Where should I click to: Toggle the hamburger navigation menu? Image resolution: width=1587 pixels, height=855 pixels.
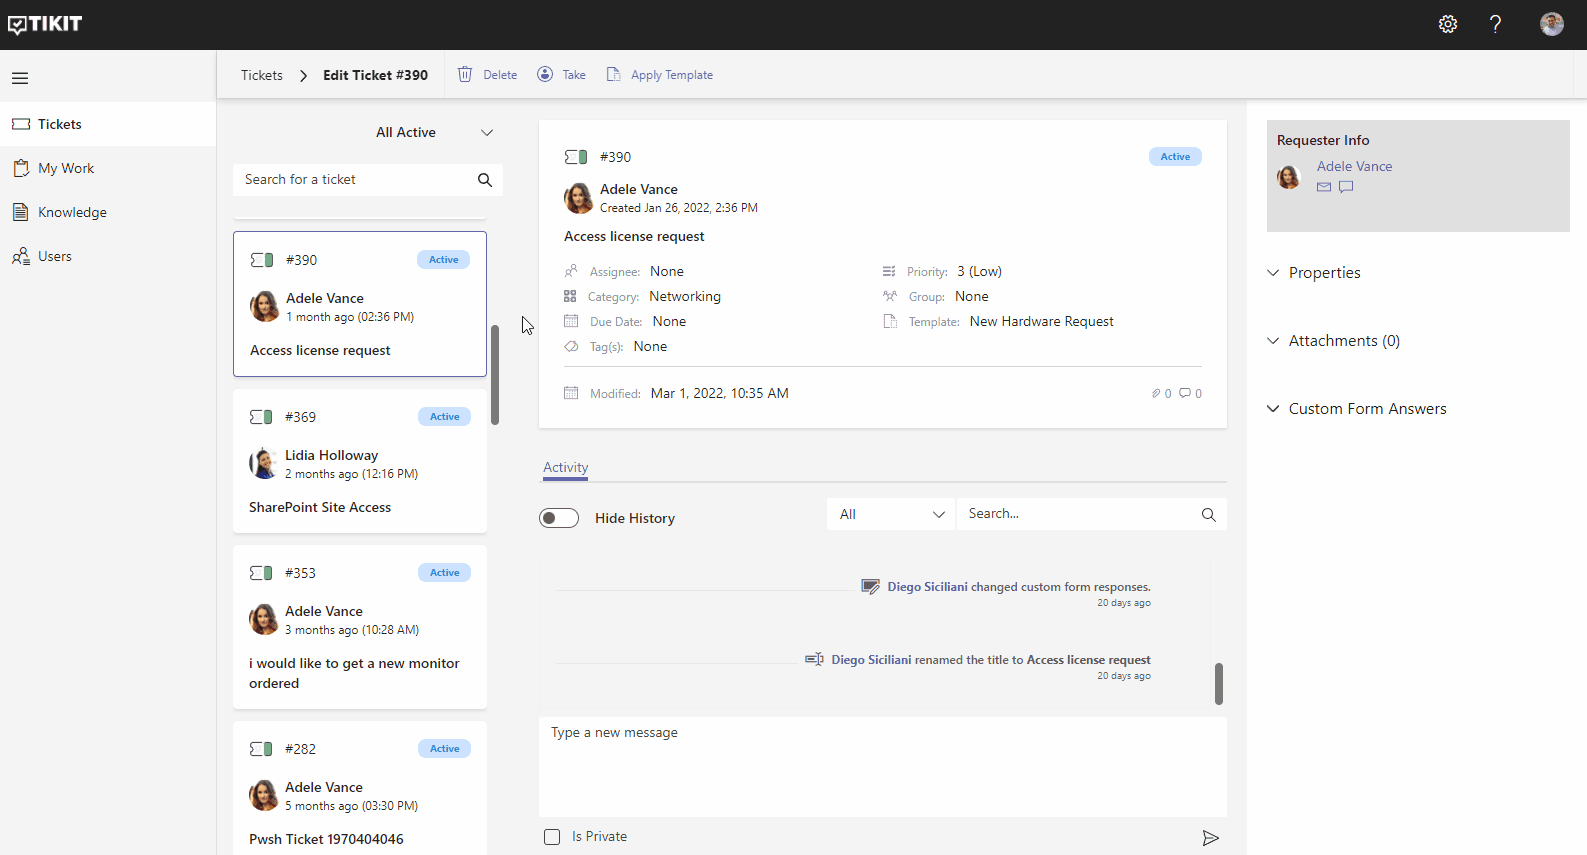20,78
